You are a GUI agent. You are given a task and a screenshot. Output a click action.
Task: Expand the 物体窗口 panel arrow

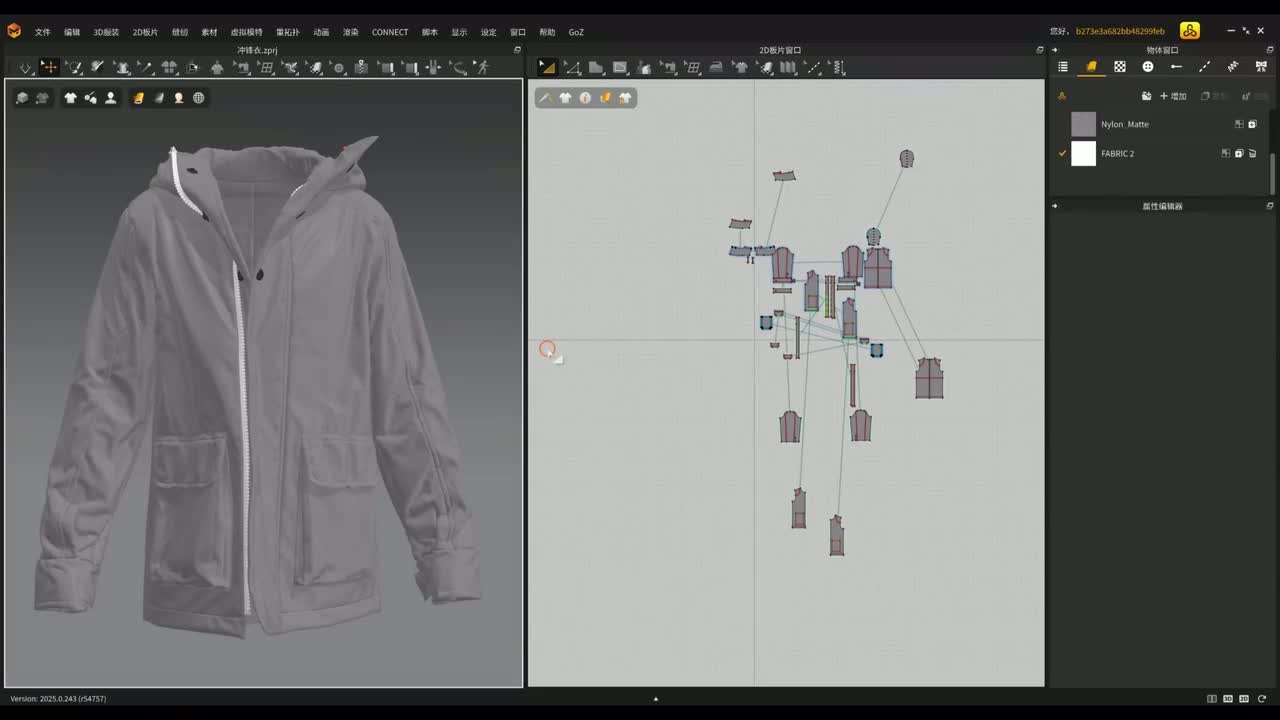tap(1054, 50)
